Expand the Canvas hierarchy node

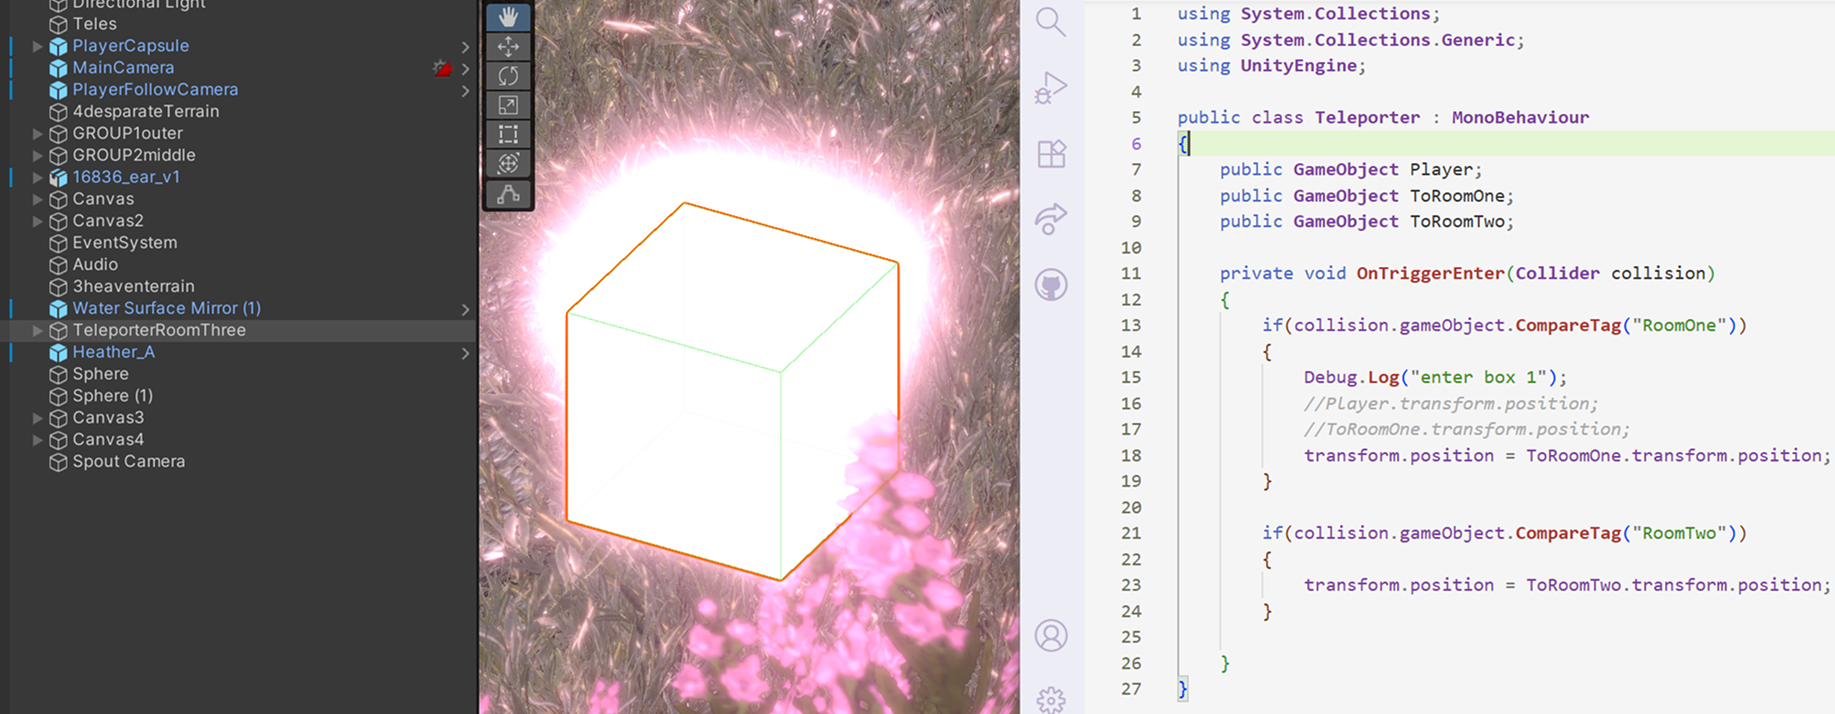[x=37, y=199]
